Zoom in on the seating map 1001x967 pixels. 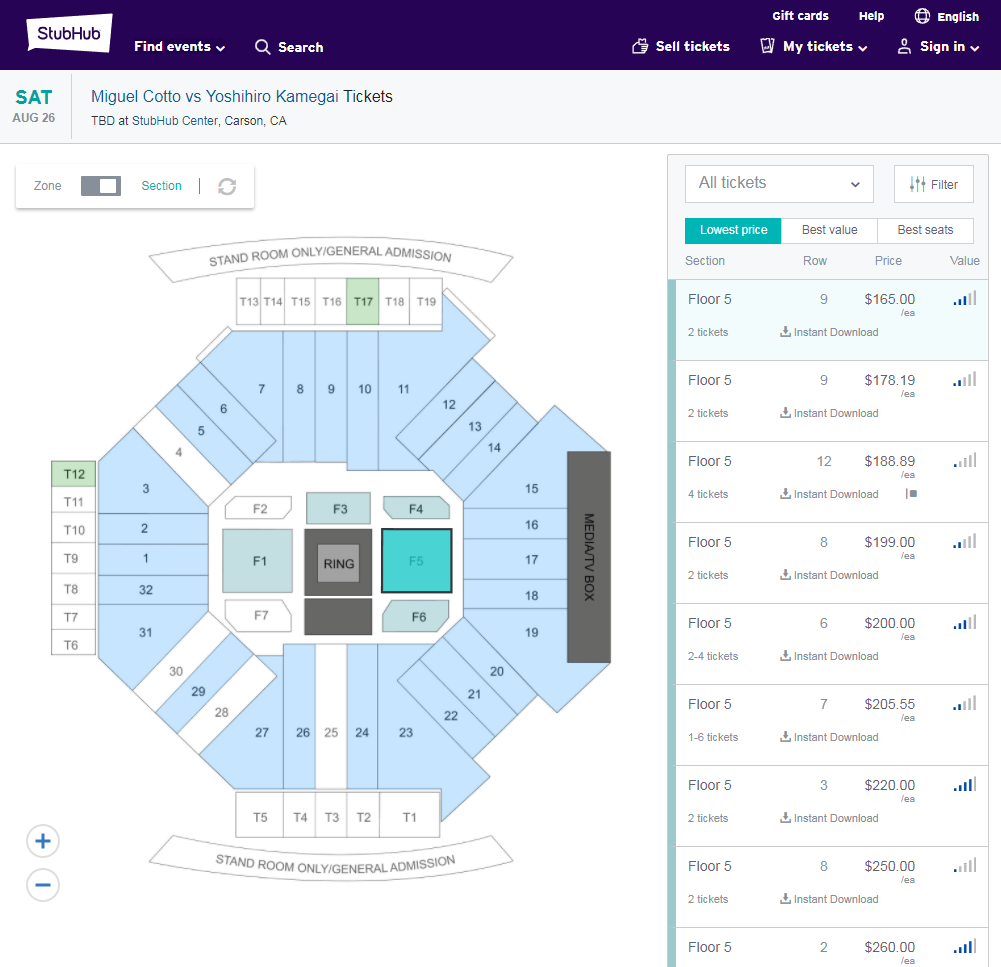point(43,841)
